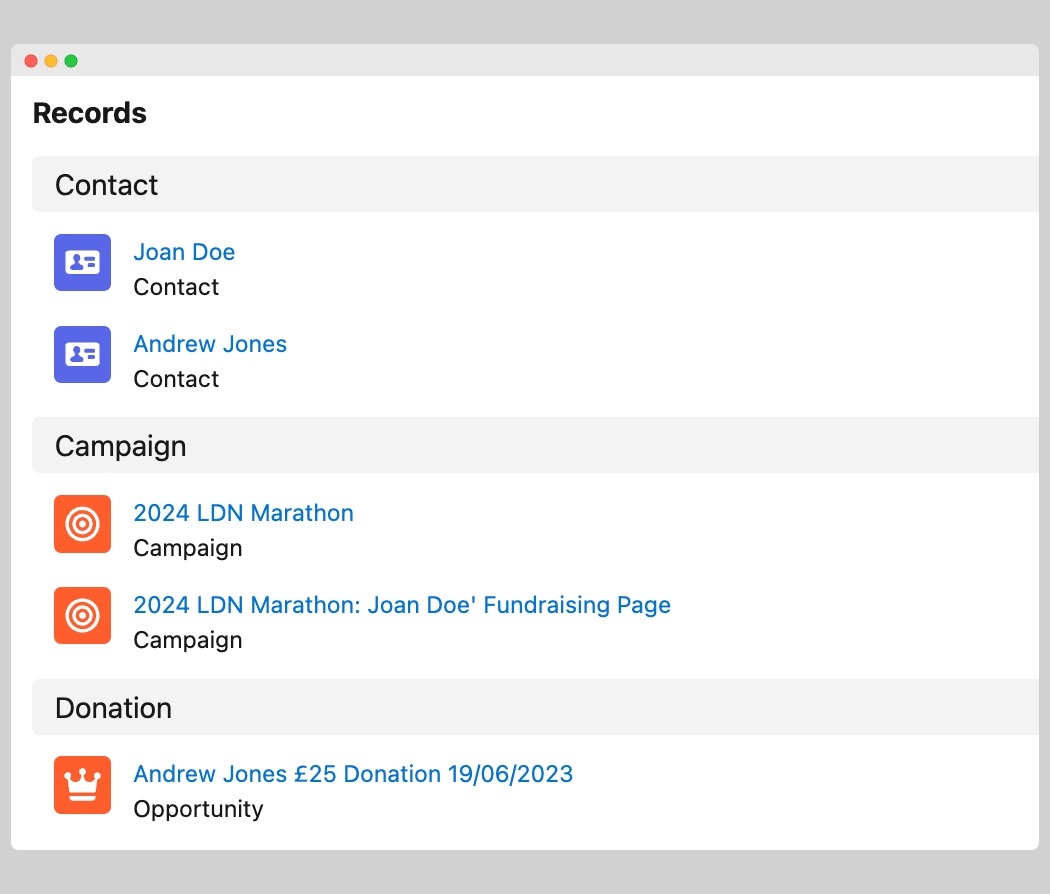The width and height of the screenshot is (1050, 894).
Task: Click the target icon for 2024 LDN Marathon
Action: 82,524
